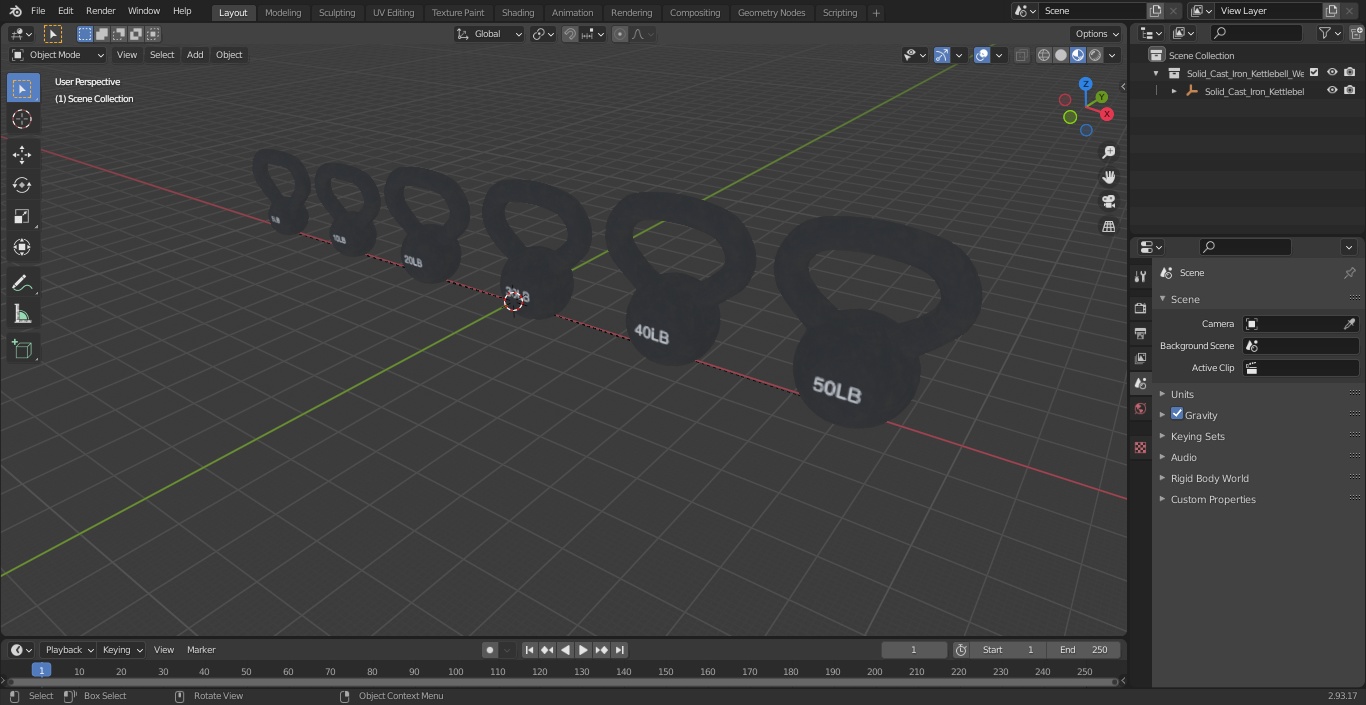The height and width of the screenshot is (705, 1366).
Task: Pin the Scene properties panel
Action: [1349, 273]
